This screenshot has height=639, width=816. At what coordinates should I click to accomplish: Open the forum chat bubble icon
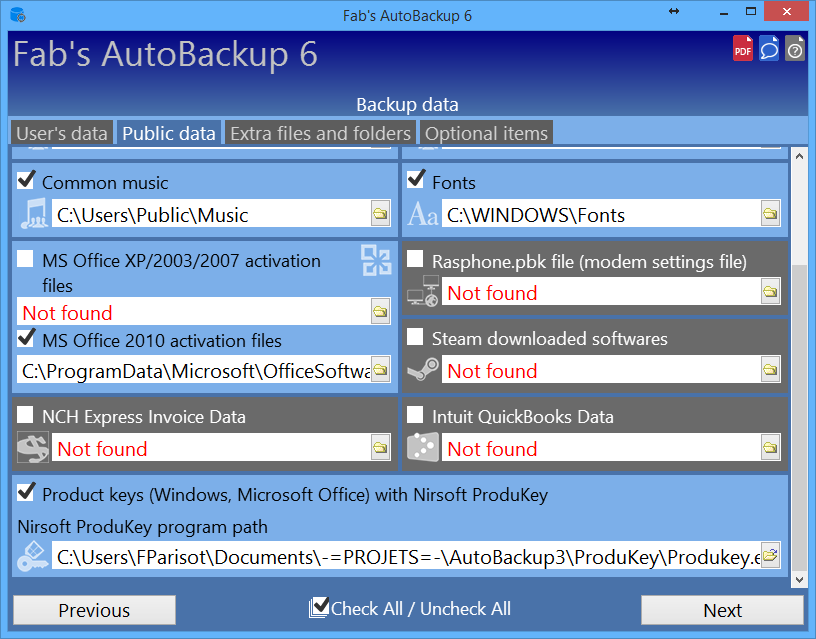coord(769,48)
